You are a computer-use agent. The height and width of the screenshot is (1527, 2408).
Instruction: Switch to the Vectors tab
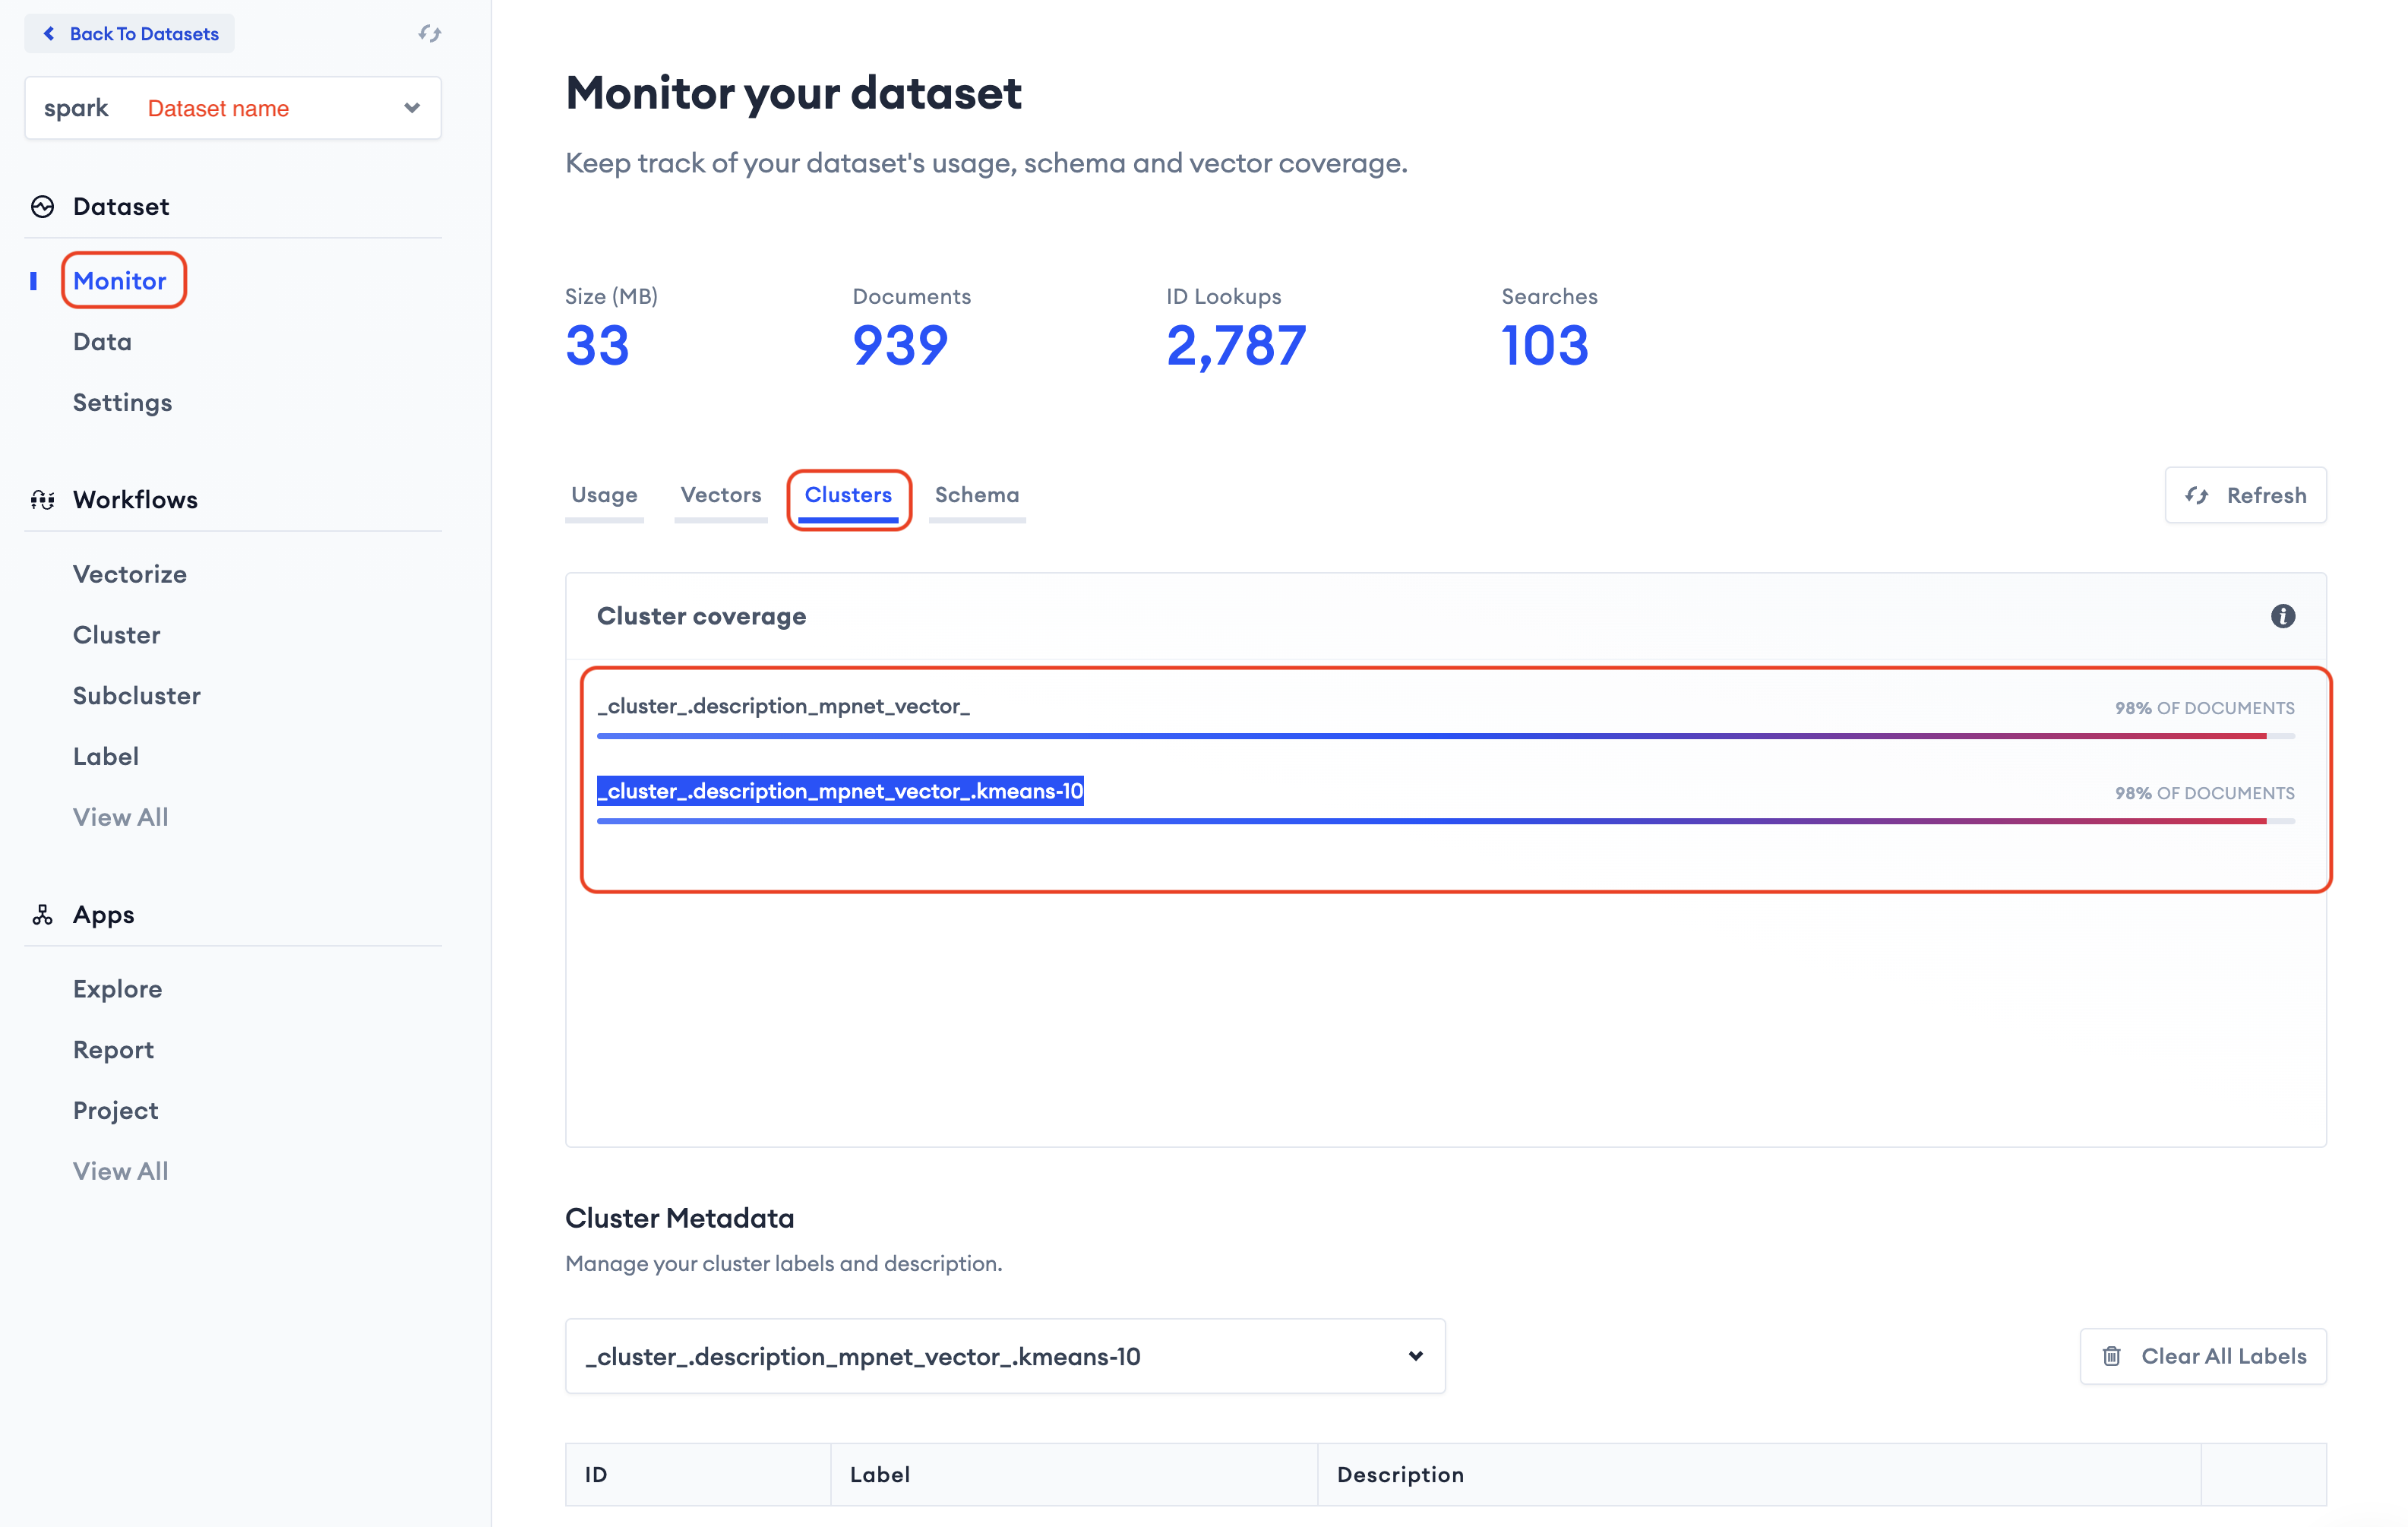pyautogui.click(x=720, y=495)
